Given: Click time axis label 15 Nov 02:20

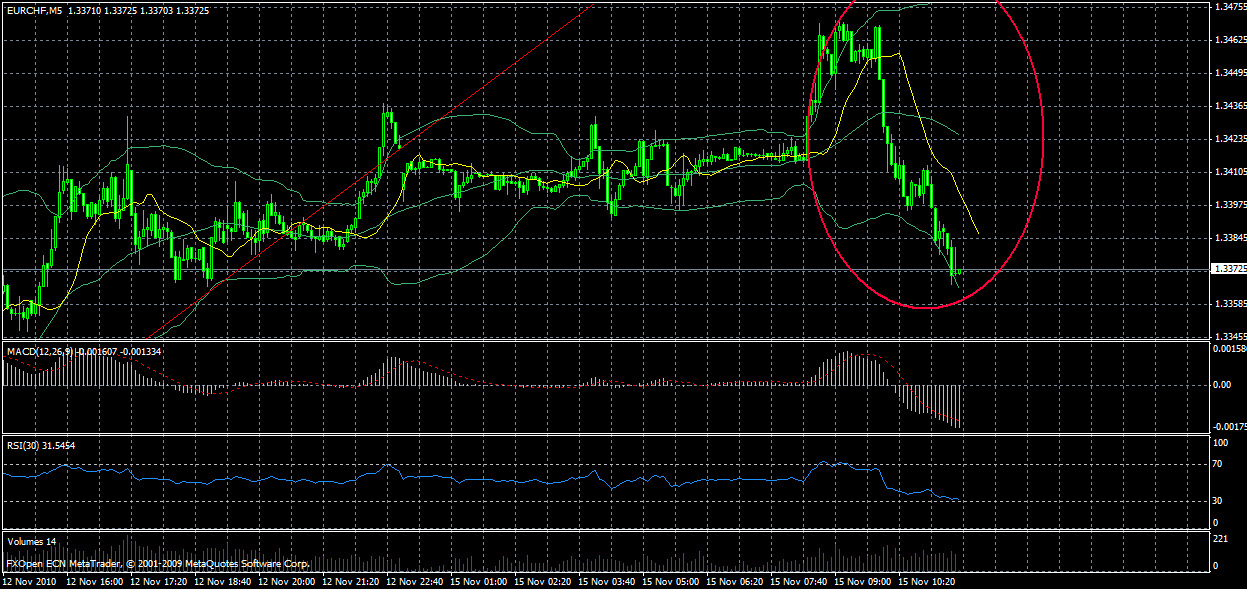Looking at the screenshot, I should coord(544,580).
